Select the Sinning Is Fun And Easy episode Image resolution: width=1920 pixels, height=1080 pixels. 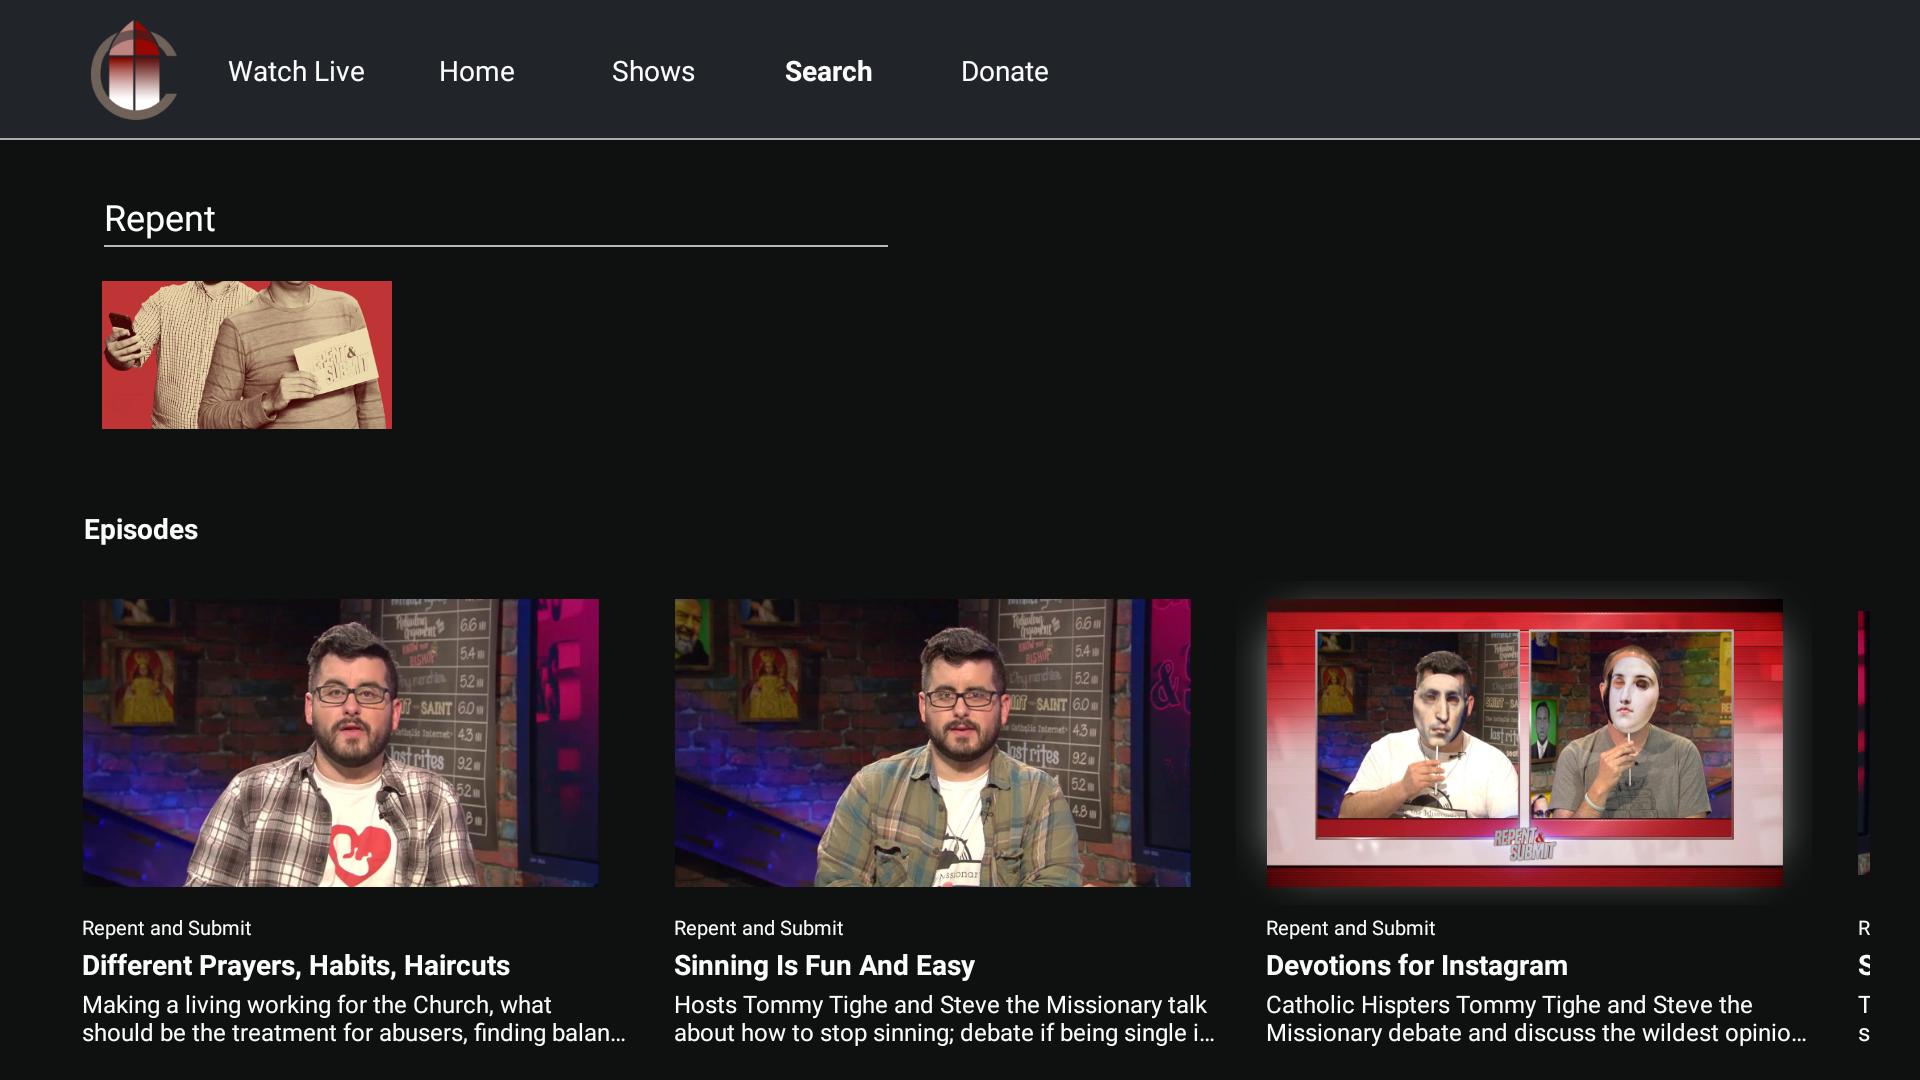pos(932,742)
